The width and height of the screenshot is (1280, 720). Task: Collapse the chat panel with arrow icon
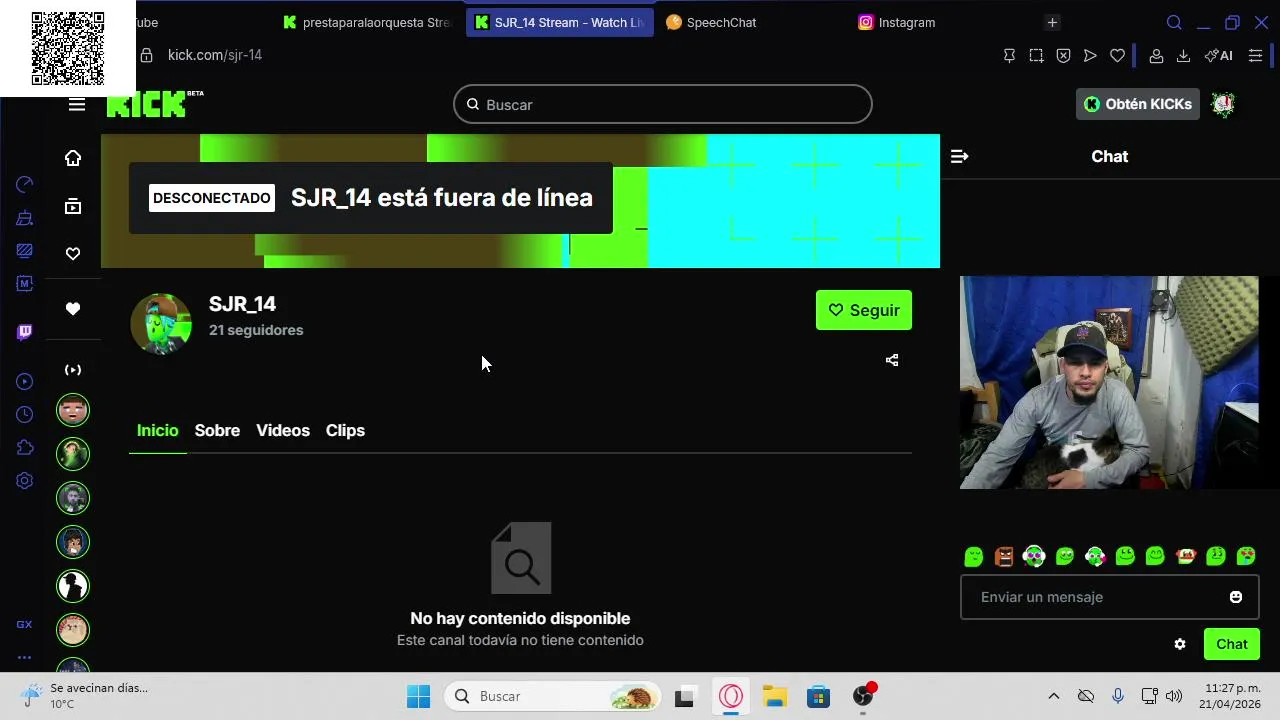coord(959,156)
